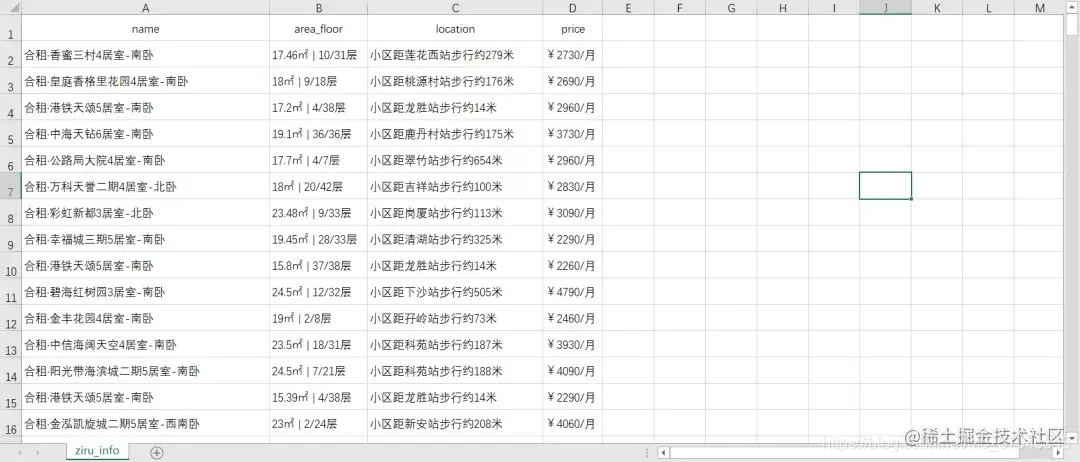Select cell '合租·中海天钻6居室-南卧'

coord(145,134)
